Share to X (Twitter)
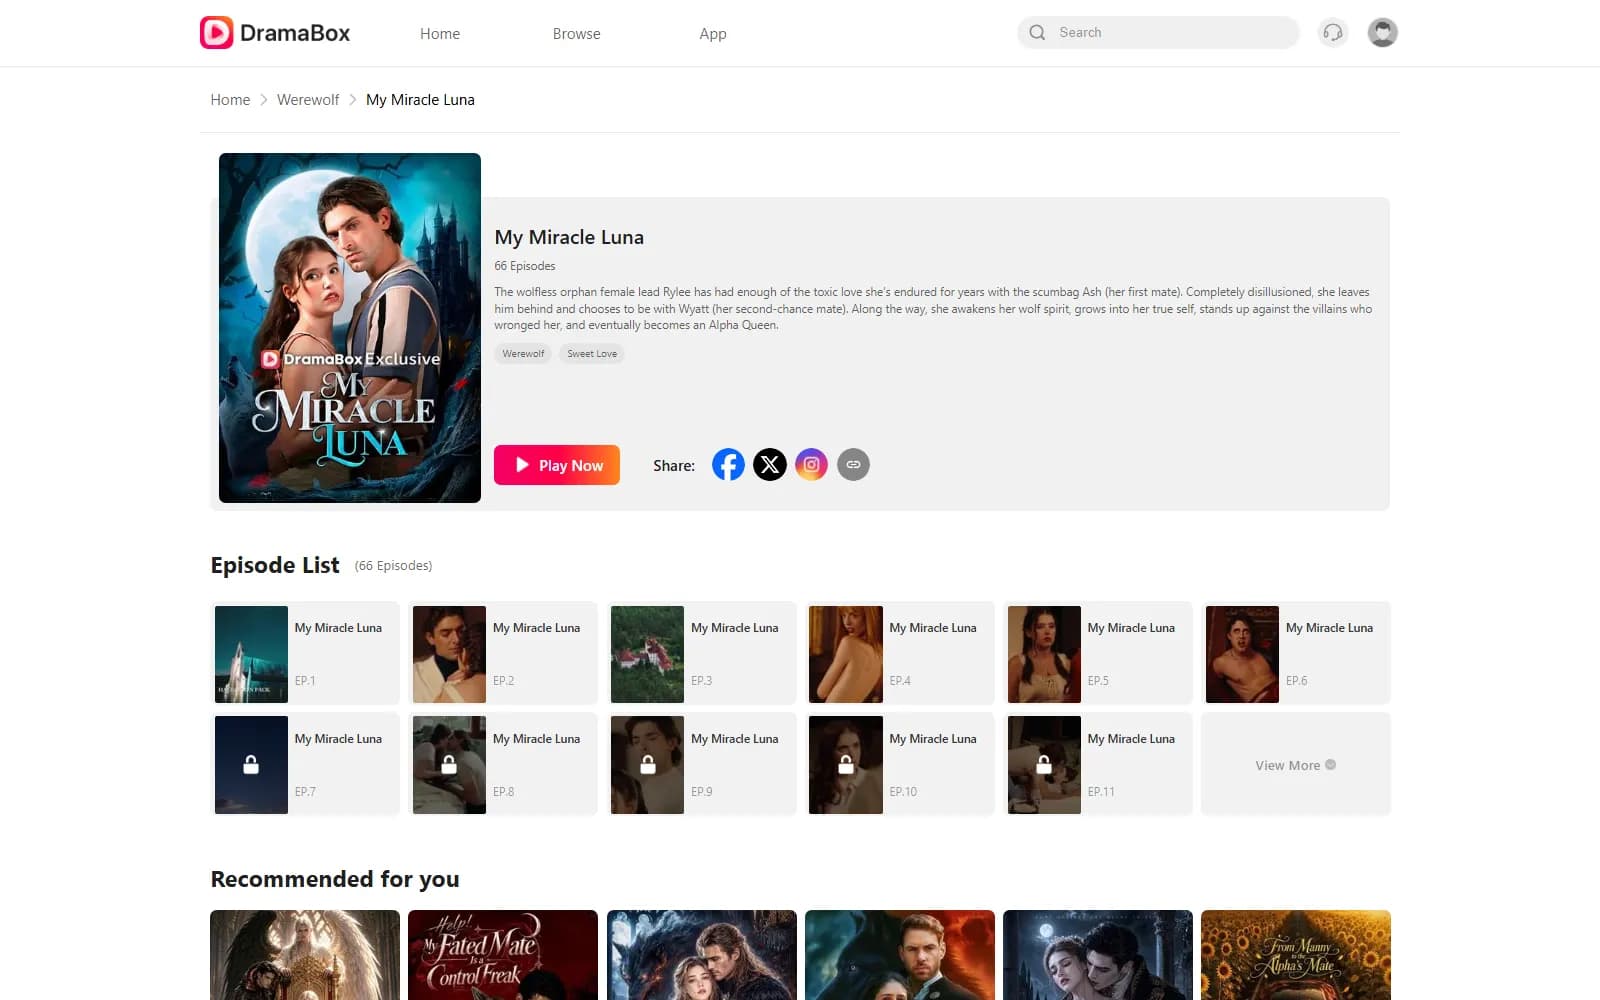 tap(770, 465)
